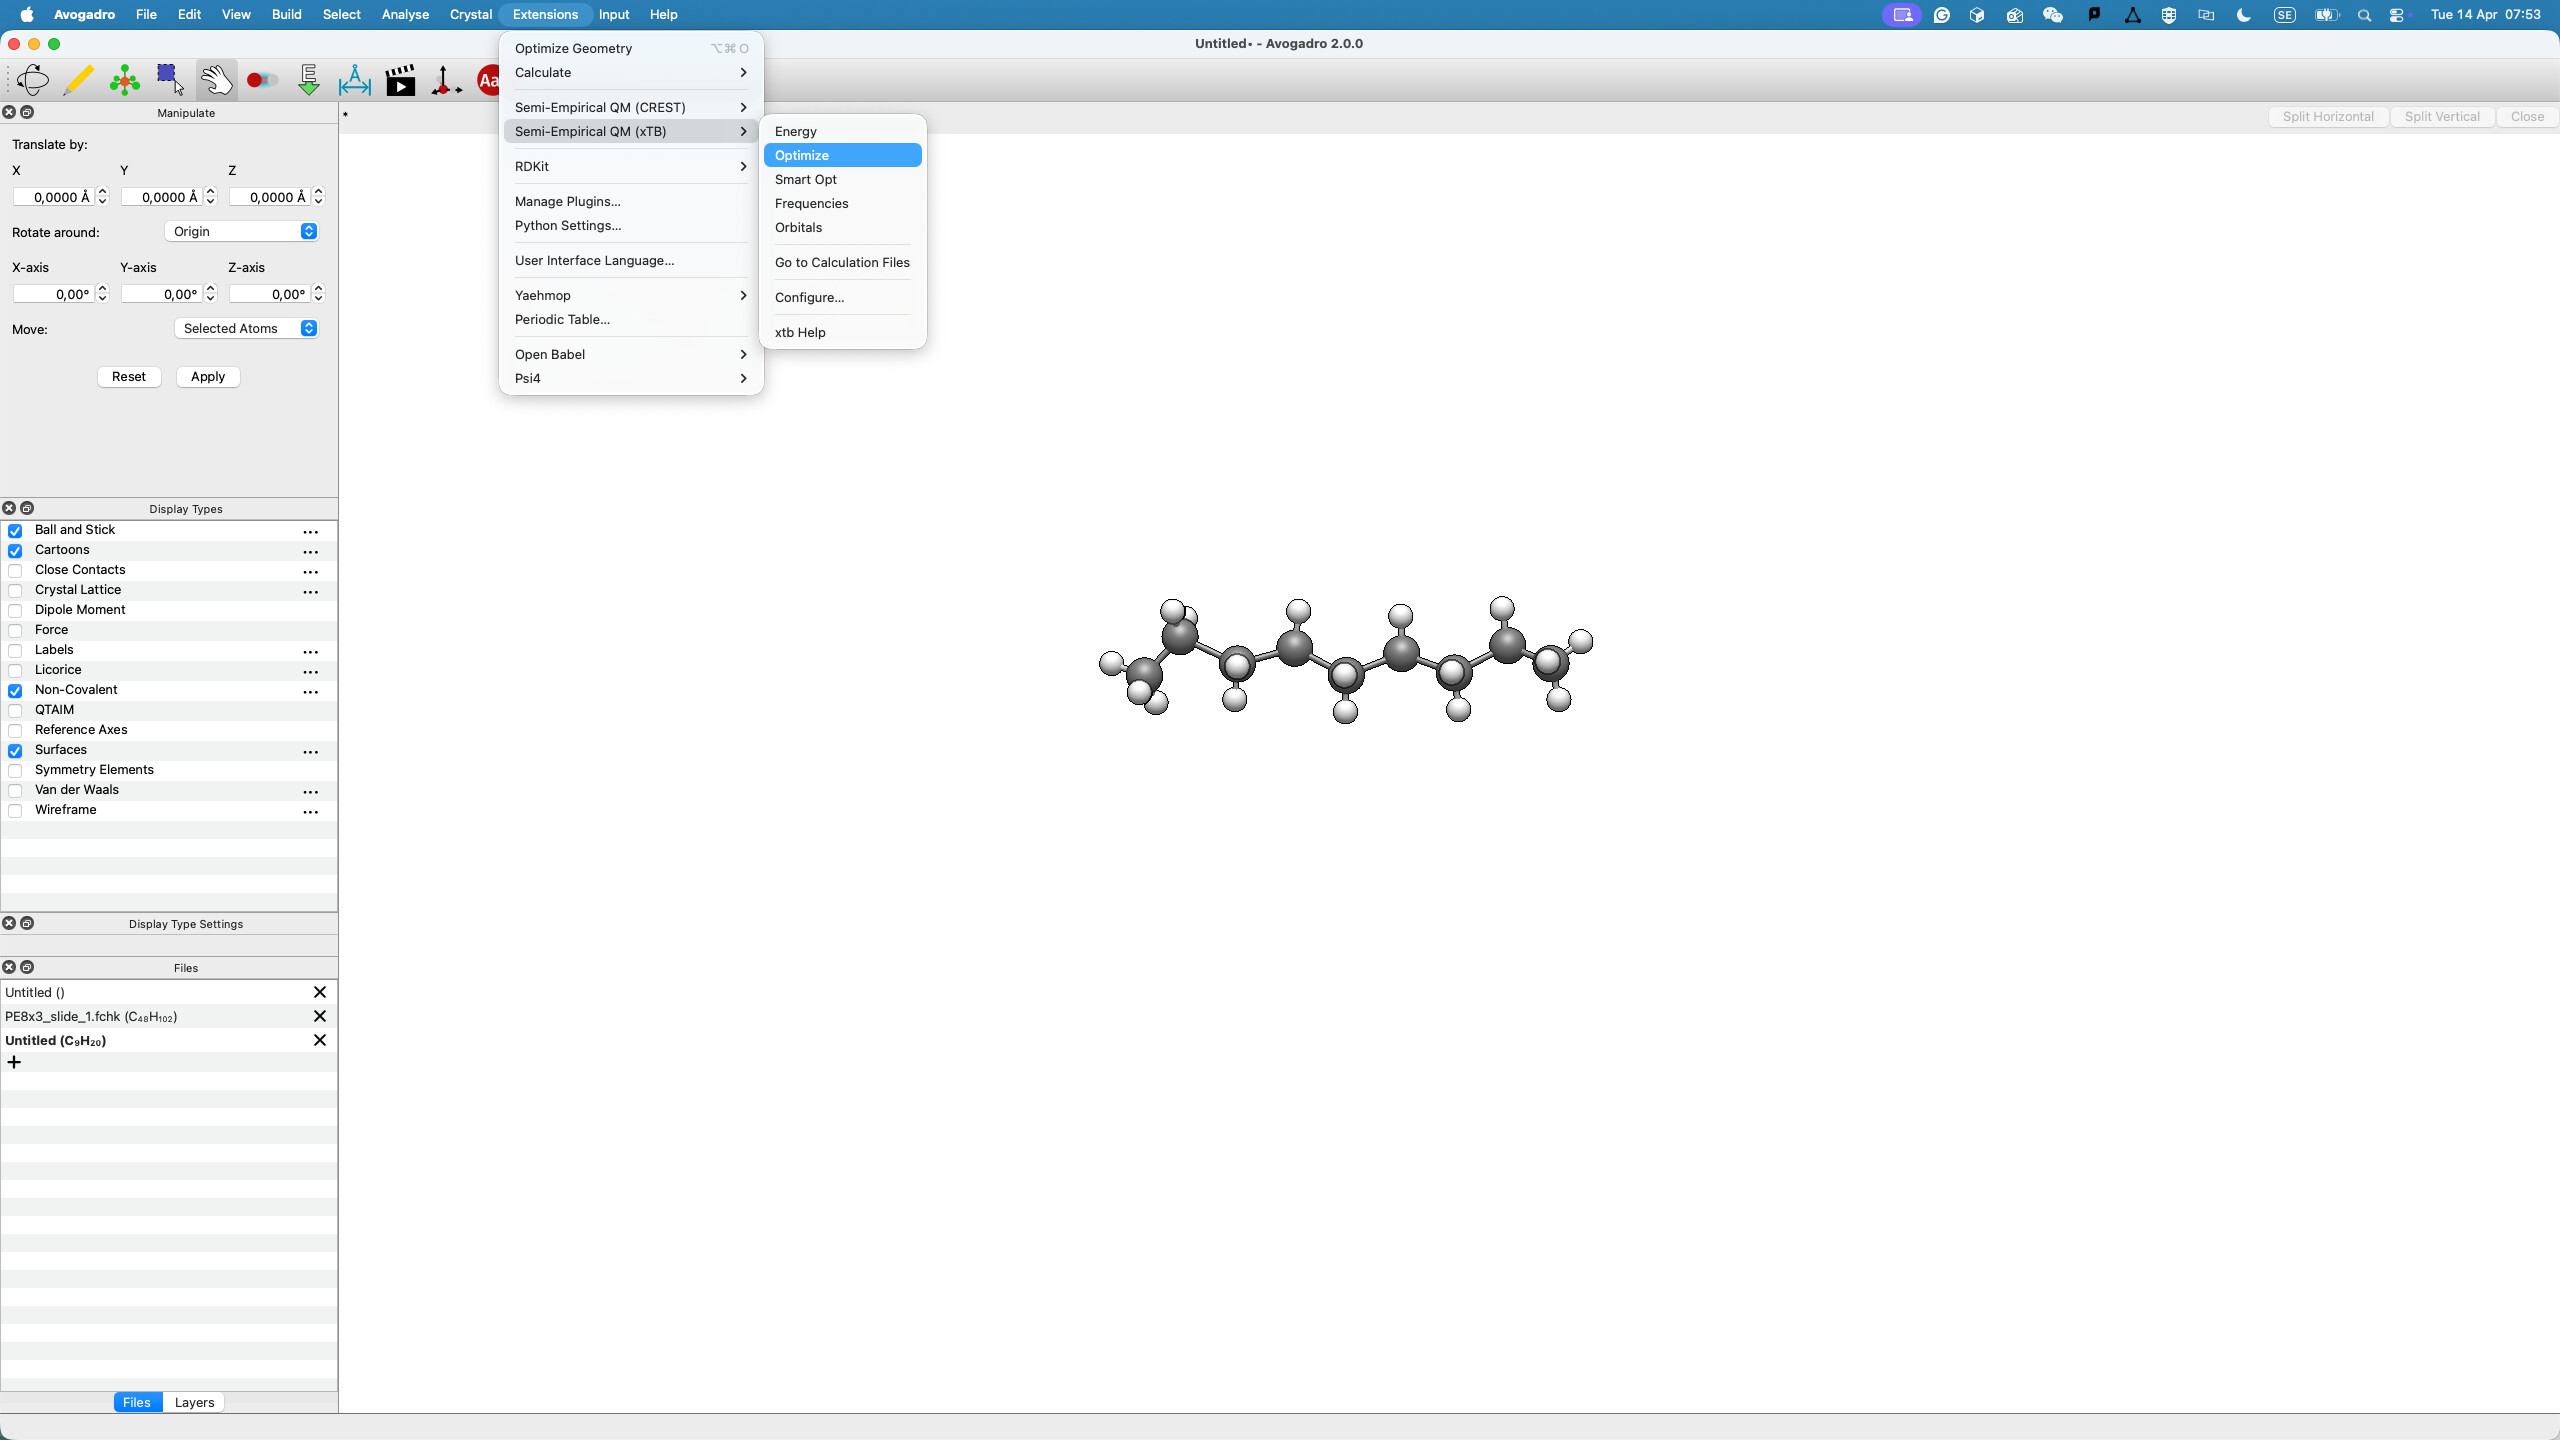Open the Rotate around Origin dropdown

point(242,232)
